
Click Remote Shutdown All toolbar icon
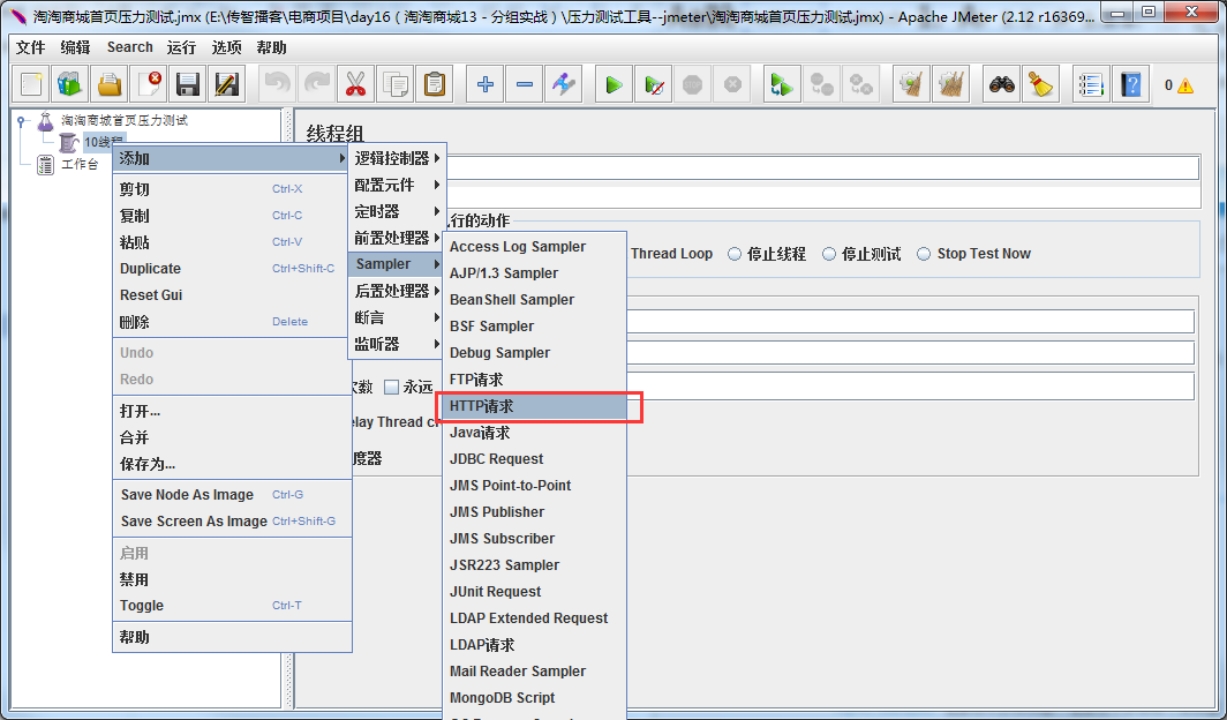(x=861, y=84)
